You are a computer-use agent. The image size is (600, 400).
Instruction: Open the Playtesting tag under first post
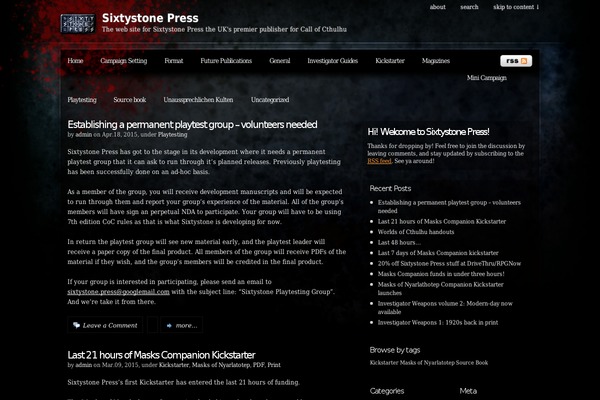[x=173, y=134]
